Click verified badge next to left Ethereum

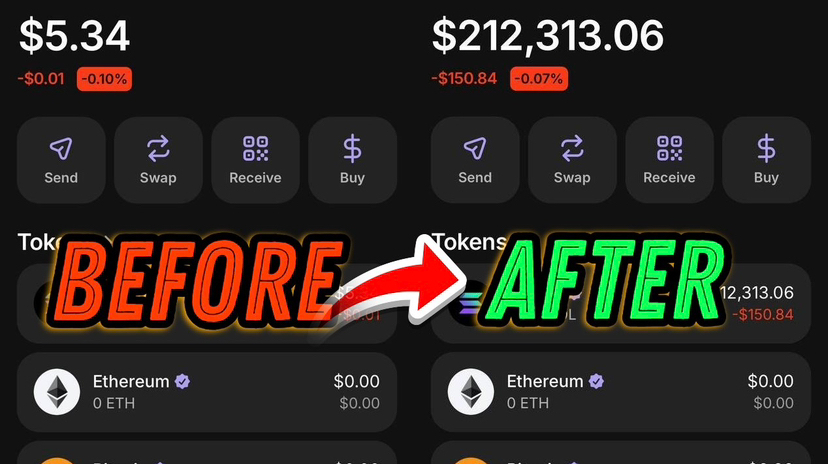(183, 381)
